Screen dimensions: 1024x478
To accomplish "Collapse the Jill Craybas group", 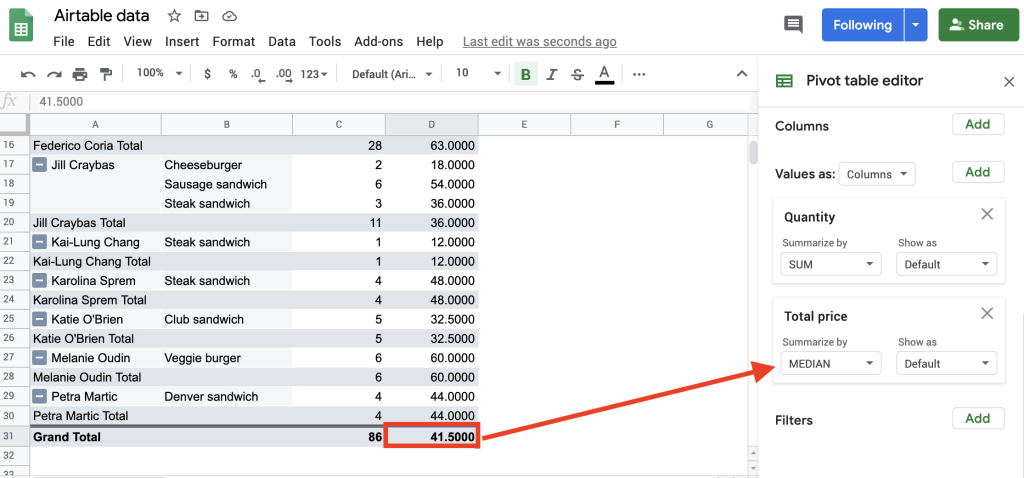I will (40, 165).
